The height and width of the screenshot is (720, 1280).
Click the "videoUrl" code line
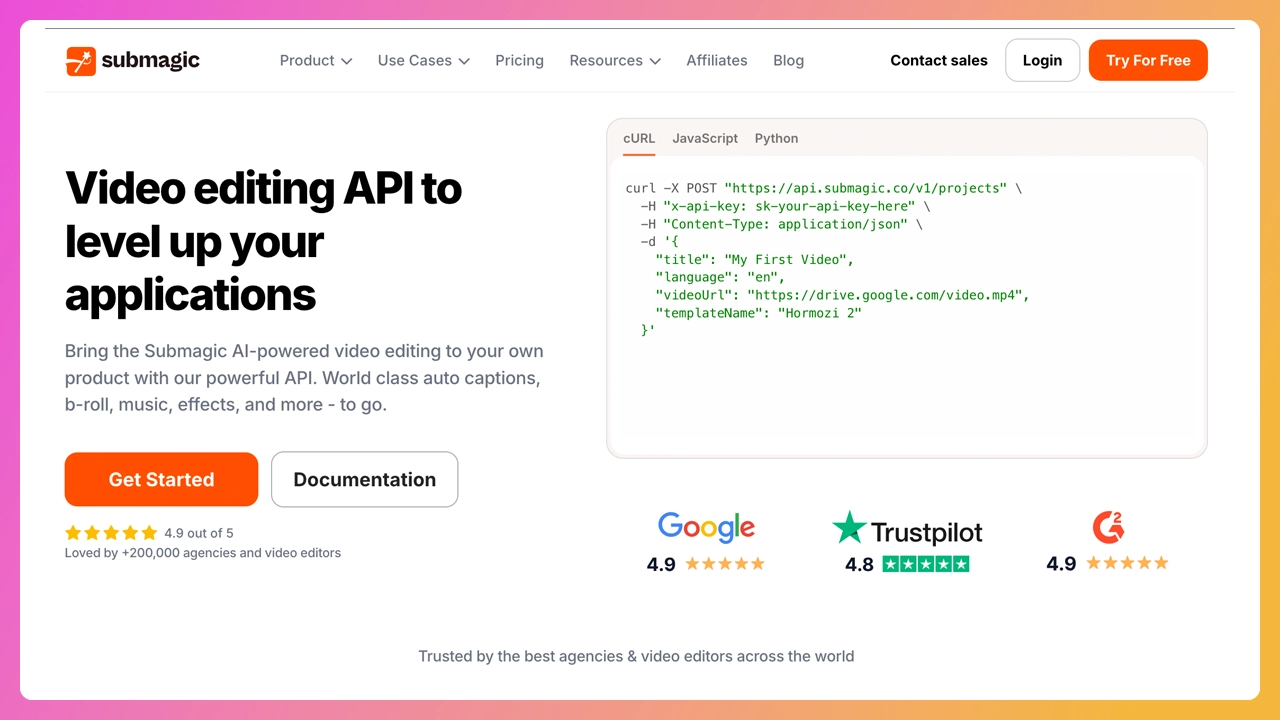pyautogui.click(x=842, y=296)
